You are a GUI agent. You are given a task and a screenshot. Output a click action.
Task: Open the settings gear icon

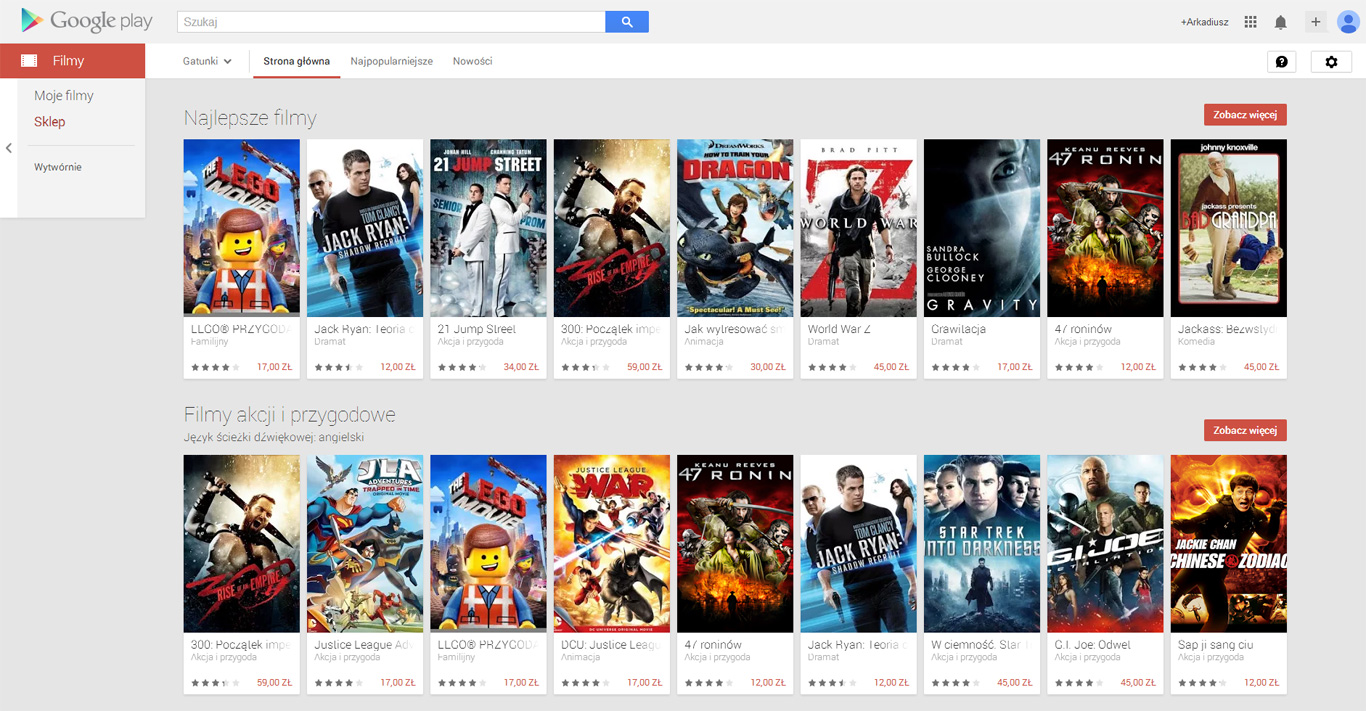coord(1331,62)
